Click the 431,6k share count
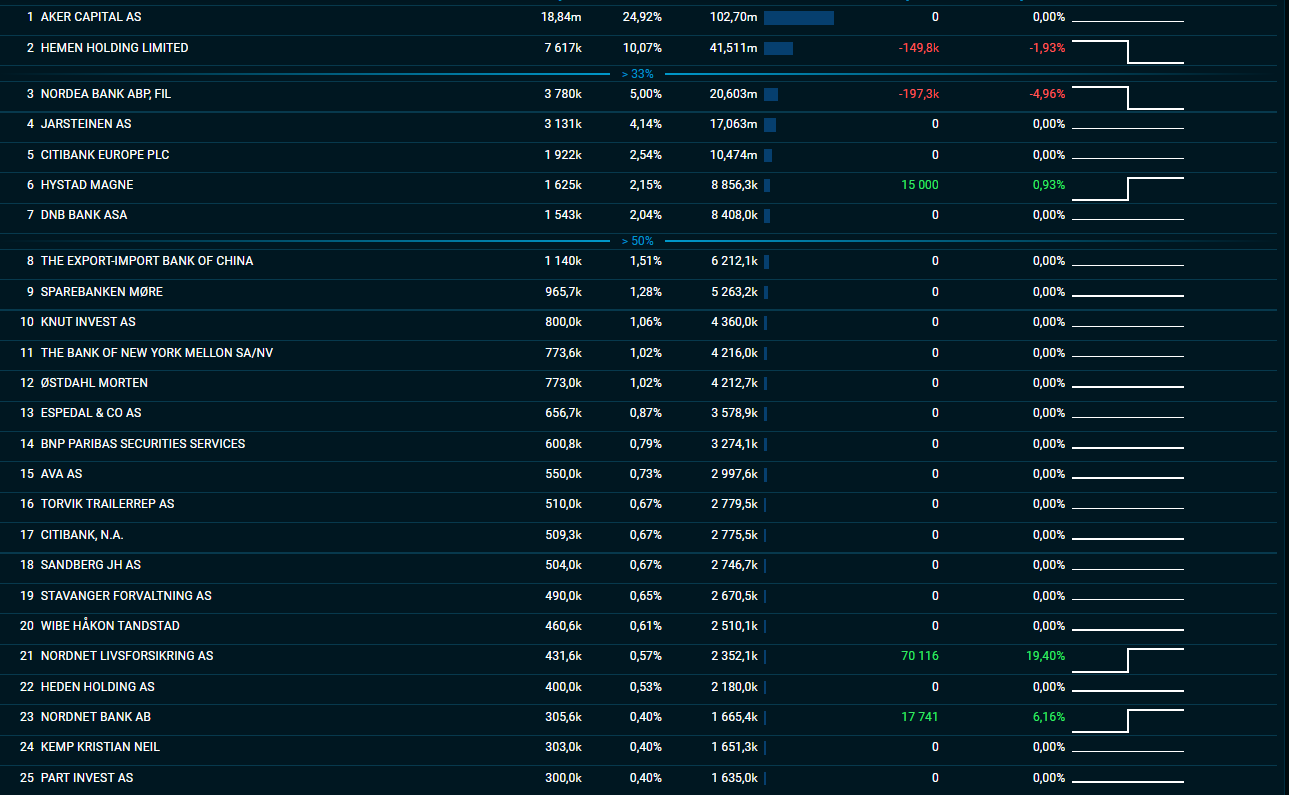 tap(563, 656)
